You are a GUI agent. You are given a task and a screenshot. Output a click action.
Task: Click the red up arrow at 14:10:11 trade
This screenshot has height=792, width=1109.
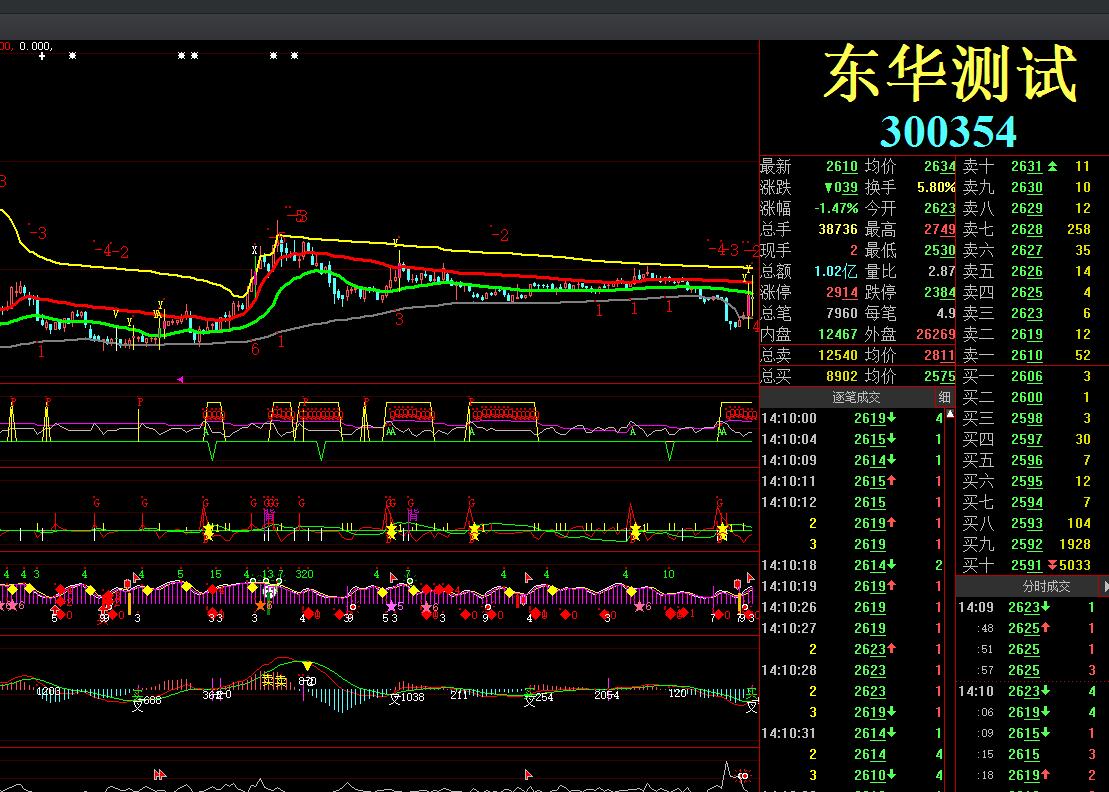(x=891, y=481)
